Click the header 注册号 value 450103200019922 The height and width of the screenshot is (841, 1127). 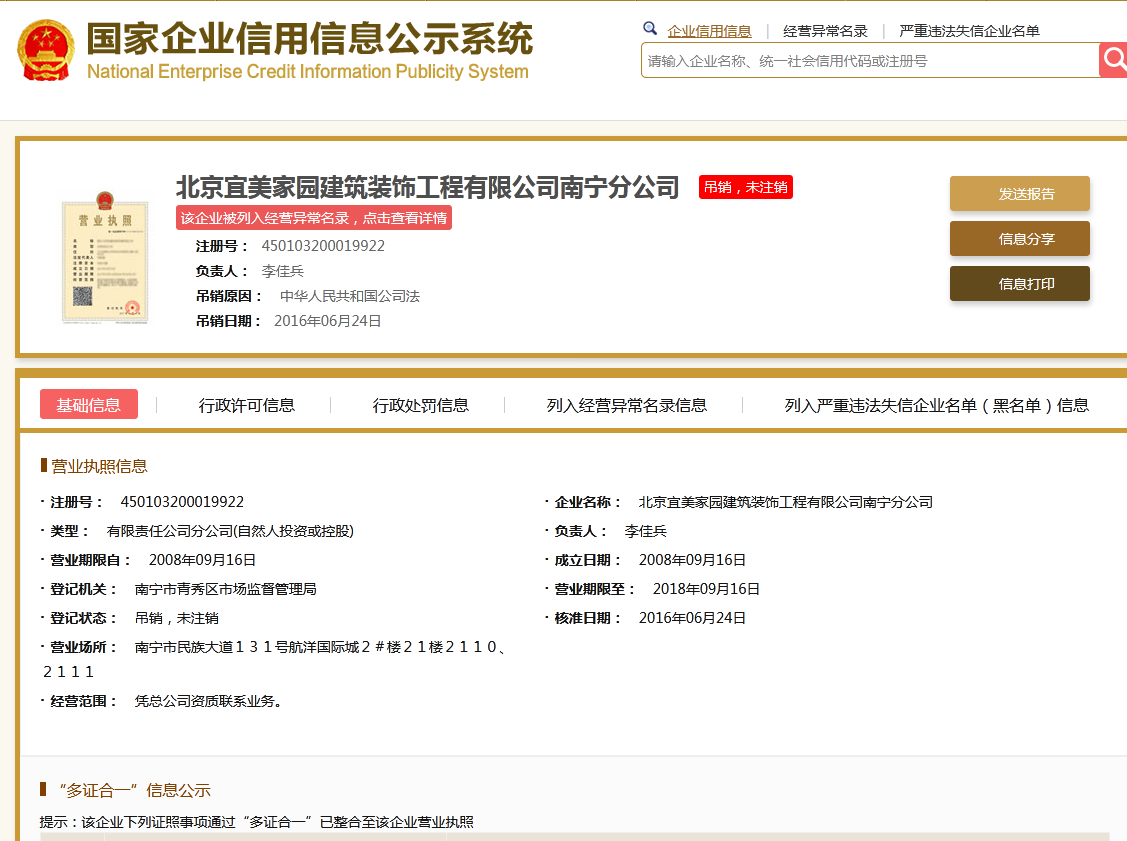pos(323,246)
